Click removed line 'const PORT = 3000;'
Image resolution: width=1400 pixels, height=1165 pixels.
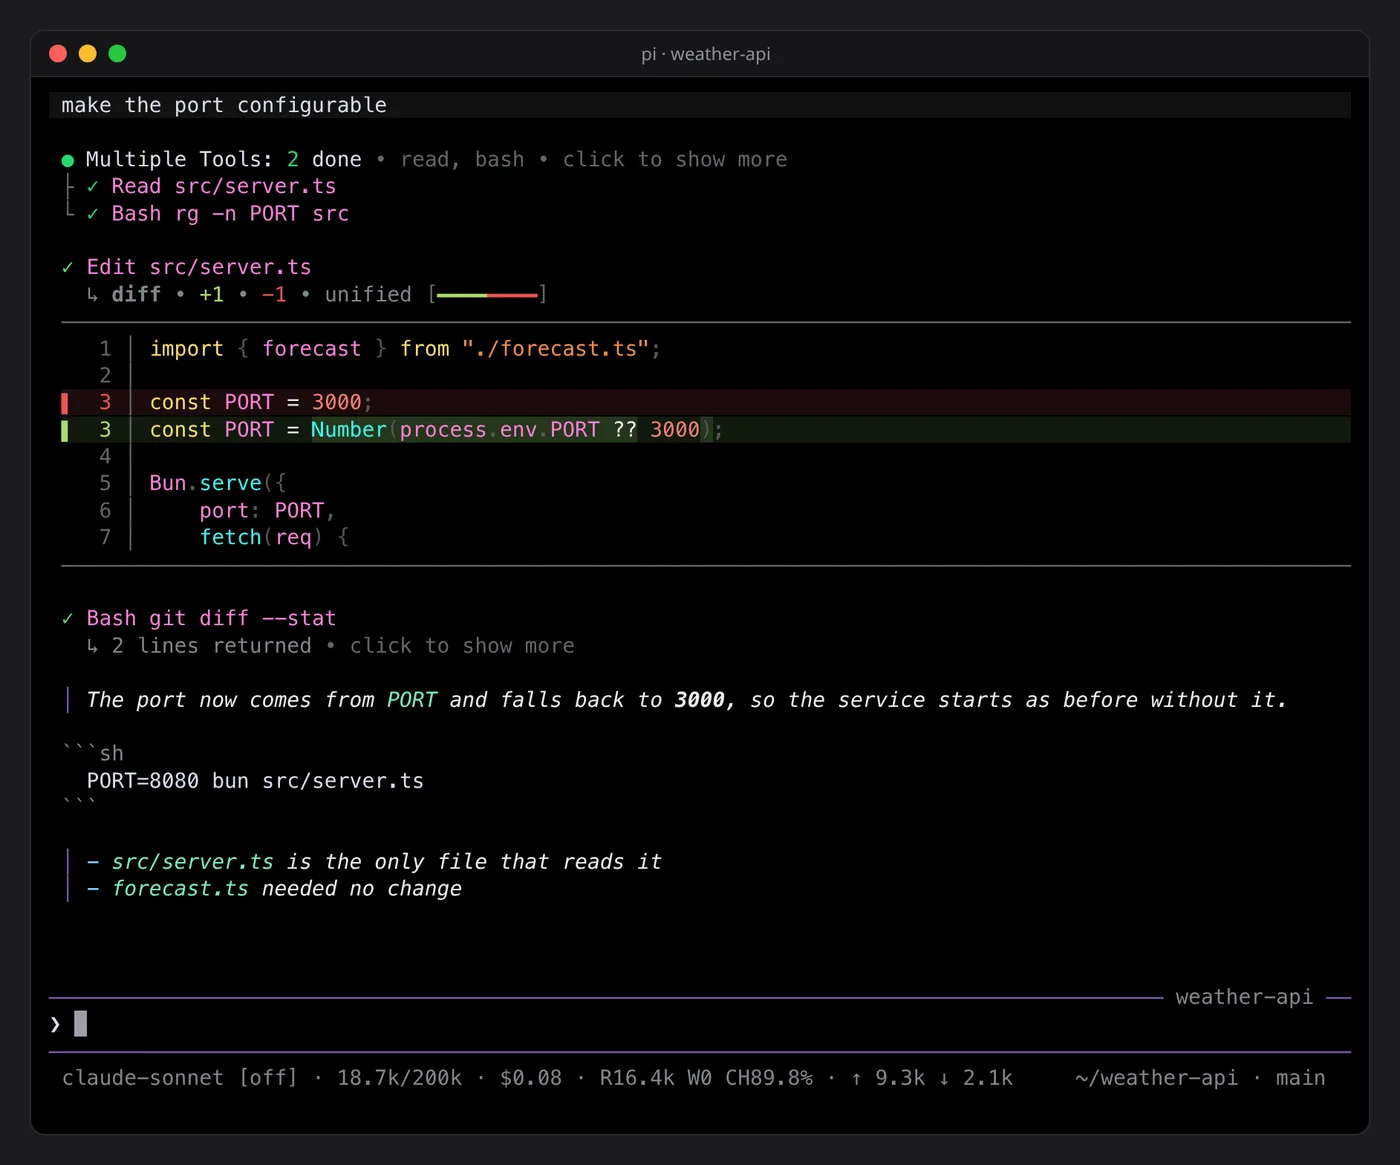pyautogui.click(x=706, y=403)
